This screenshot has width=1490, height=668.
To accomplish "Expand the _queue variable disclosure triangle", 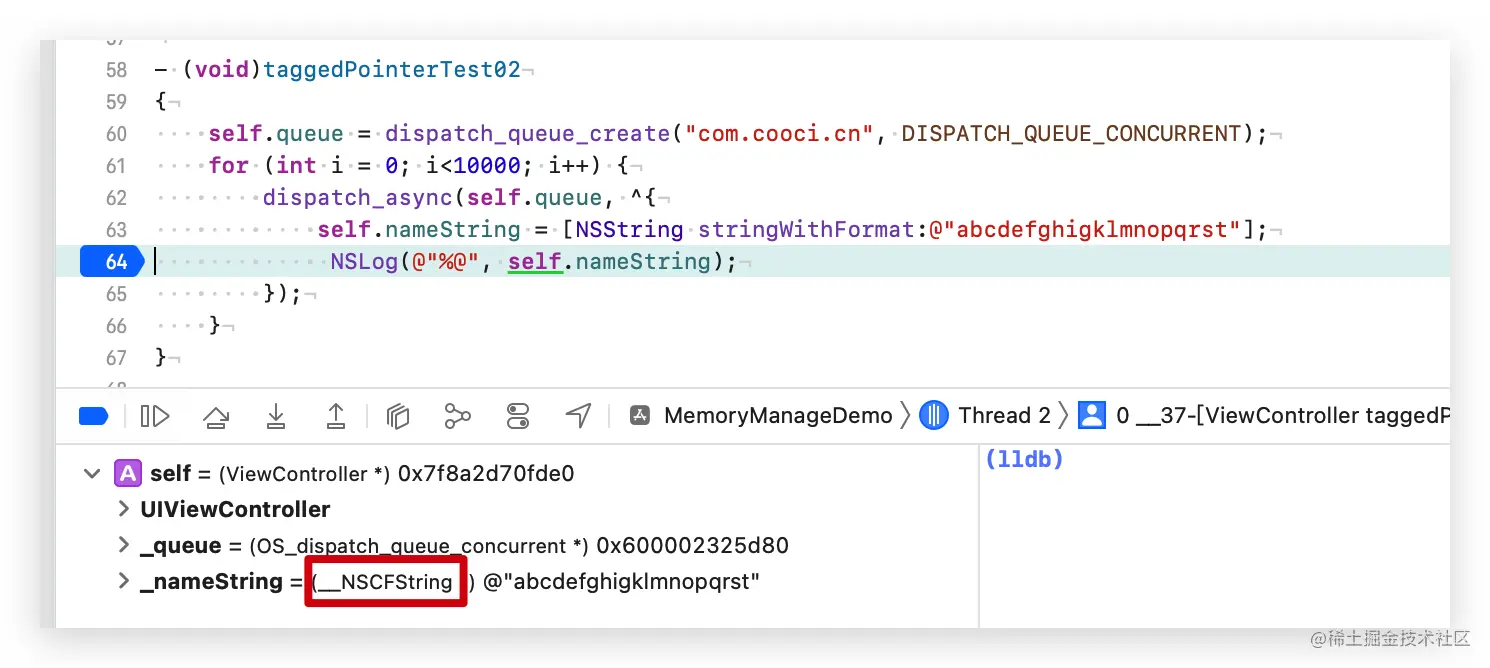I will pos(122,545).
